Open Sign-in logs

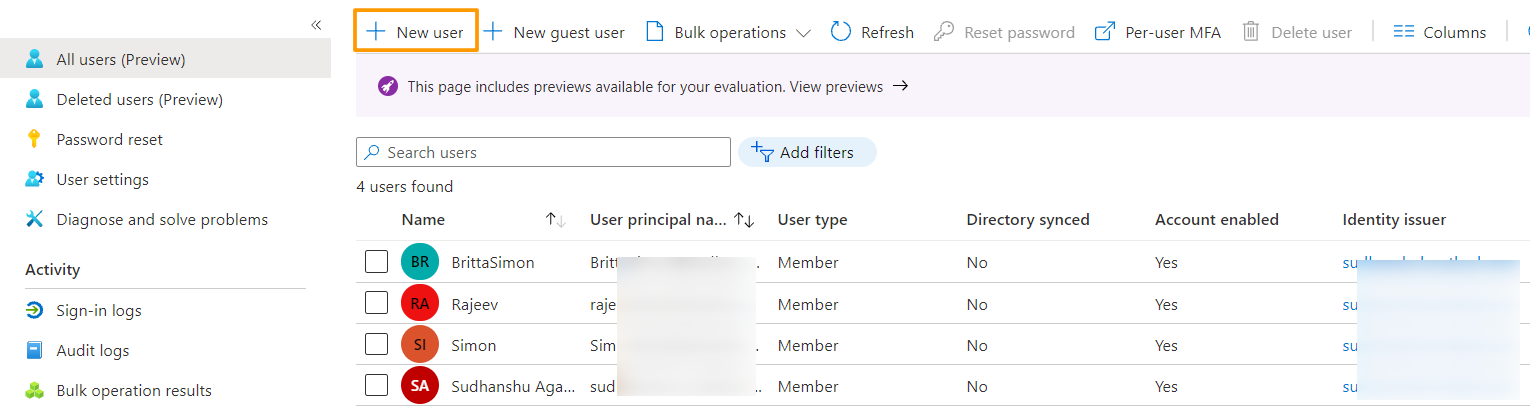(x=99, y=311)
